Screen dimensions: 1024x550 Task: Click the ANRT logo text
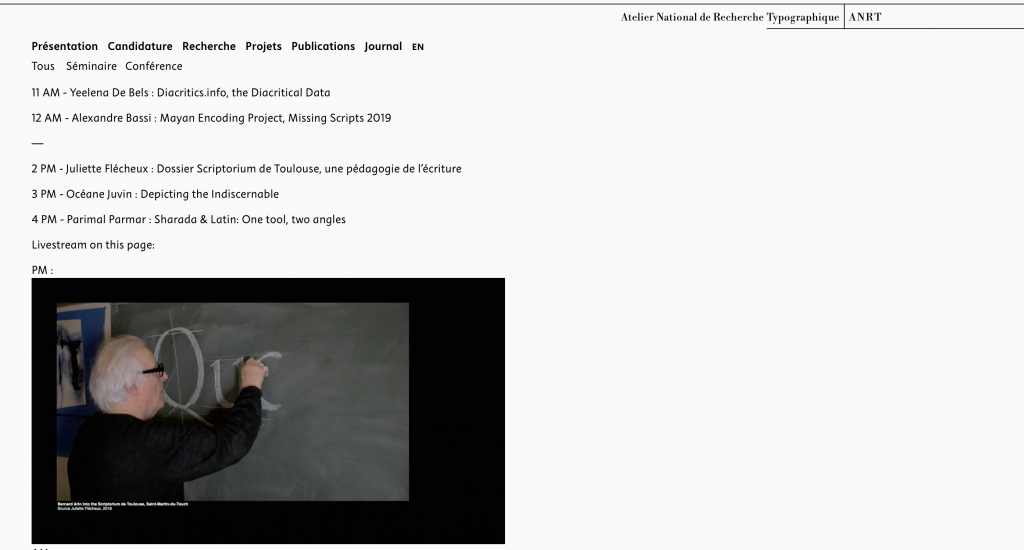865,17
